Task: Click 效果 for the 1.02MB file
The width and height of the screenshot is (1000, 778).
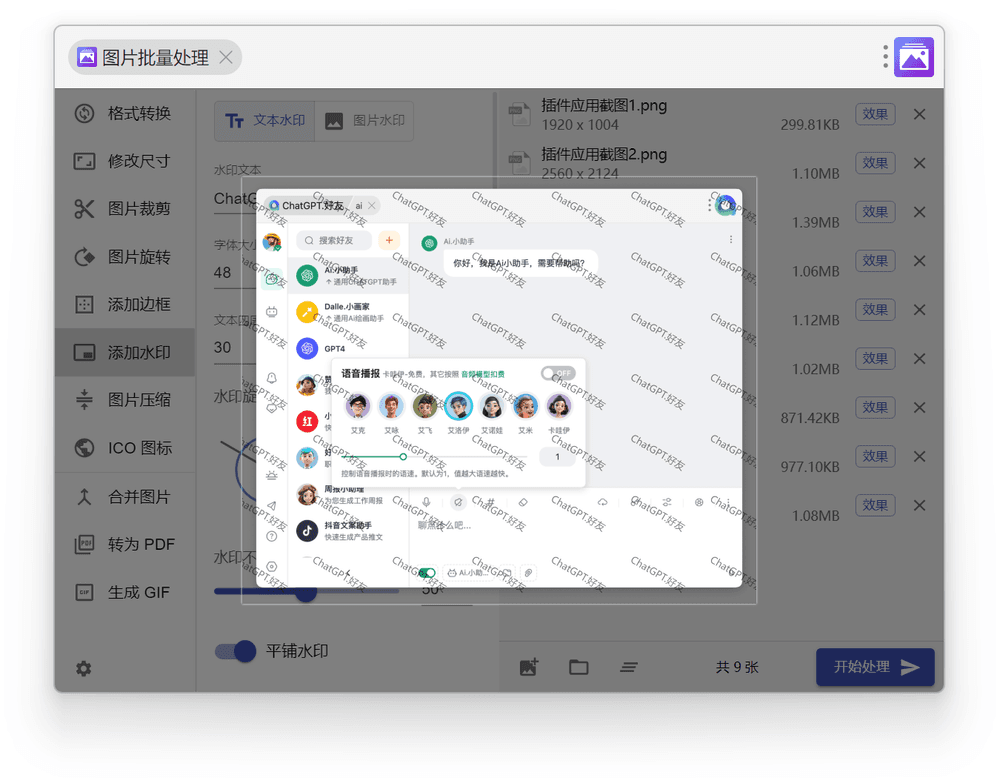Action: point(875,358)
